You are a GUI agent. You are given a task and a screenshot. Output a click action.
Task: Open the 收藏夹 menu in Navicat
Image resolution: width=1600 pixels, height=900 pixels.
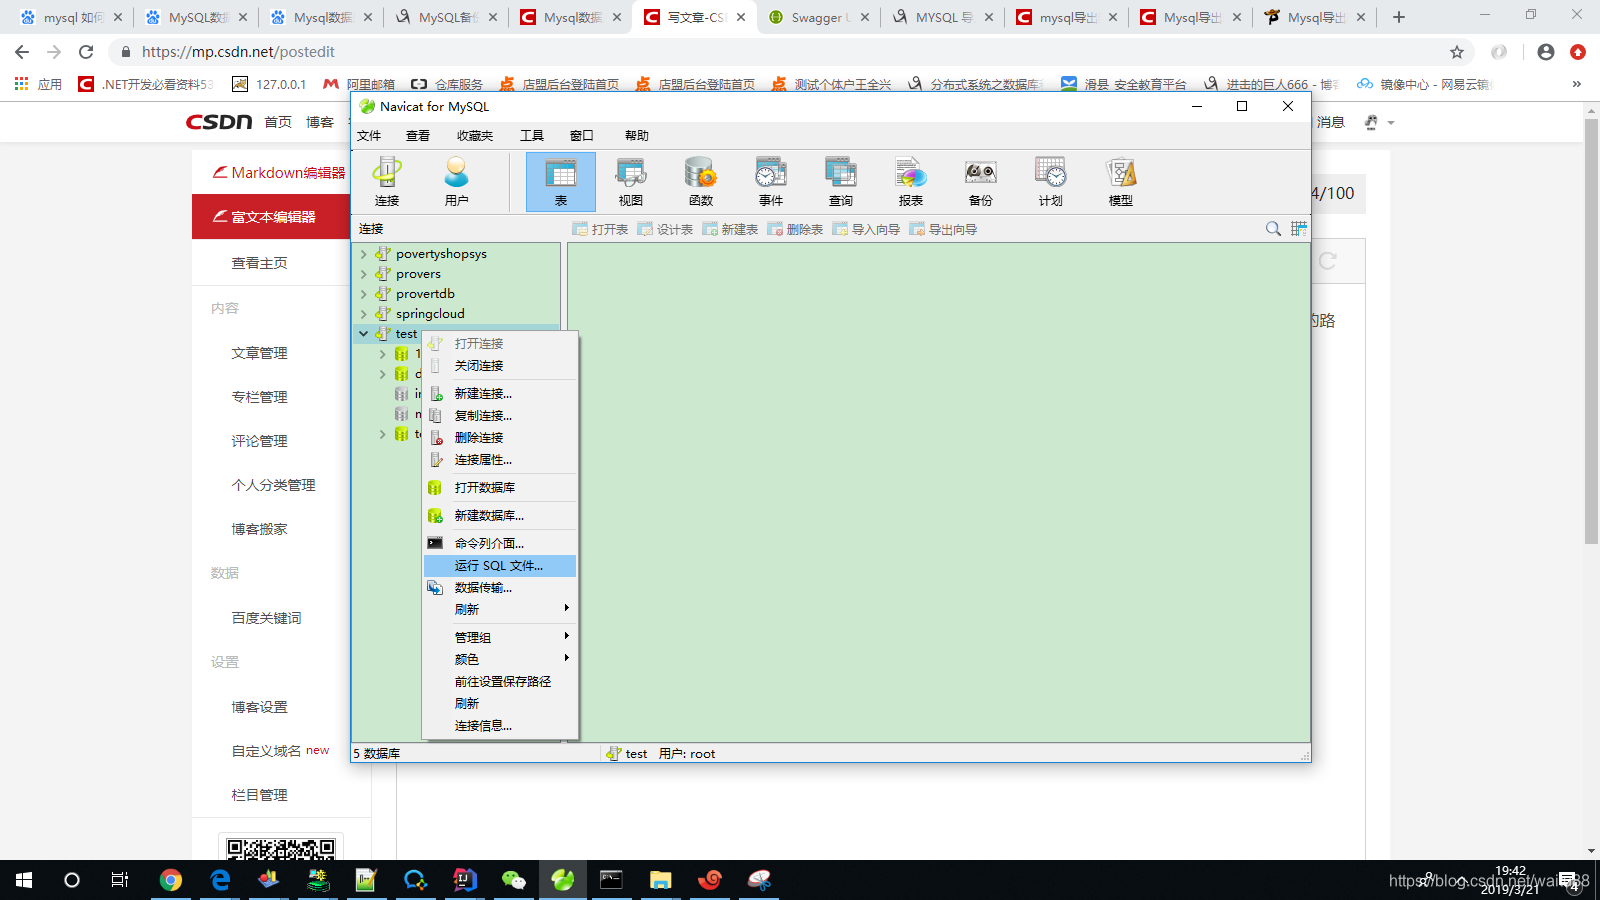coord(475,136)
